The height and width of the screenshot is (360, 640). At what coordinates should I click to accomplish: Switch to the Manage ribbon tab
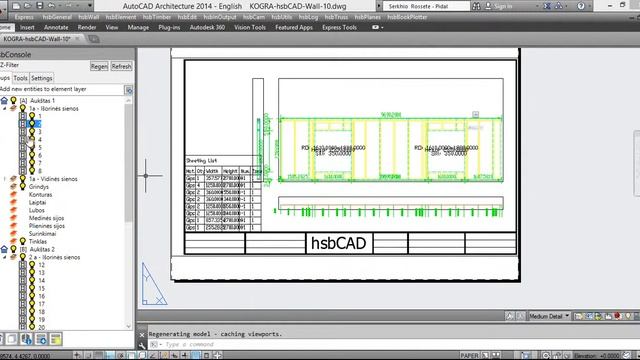138,27
